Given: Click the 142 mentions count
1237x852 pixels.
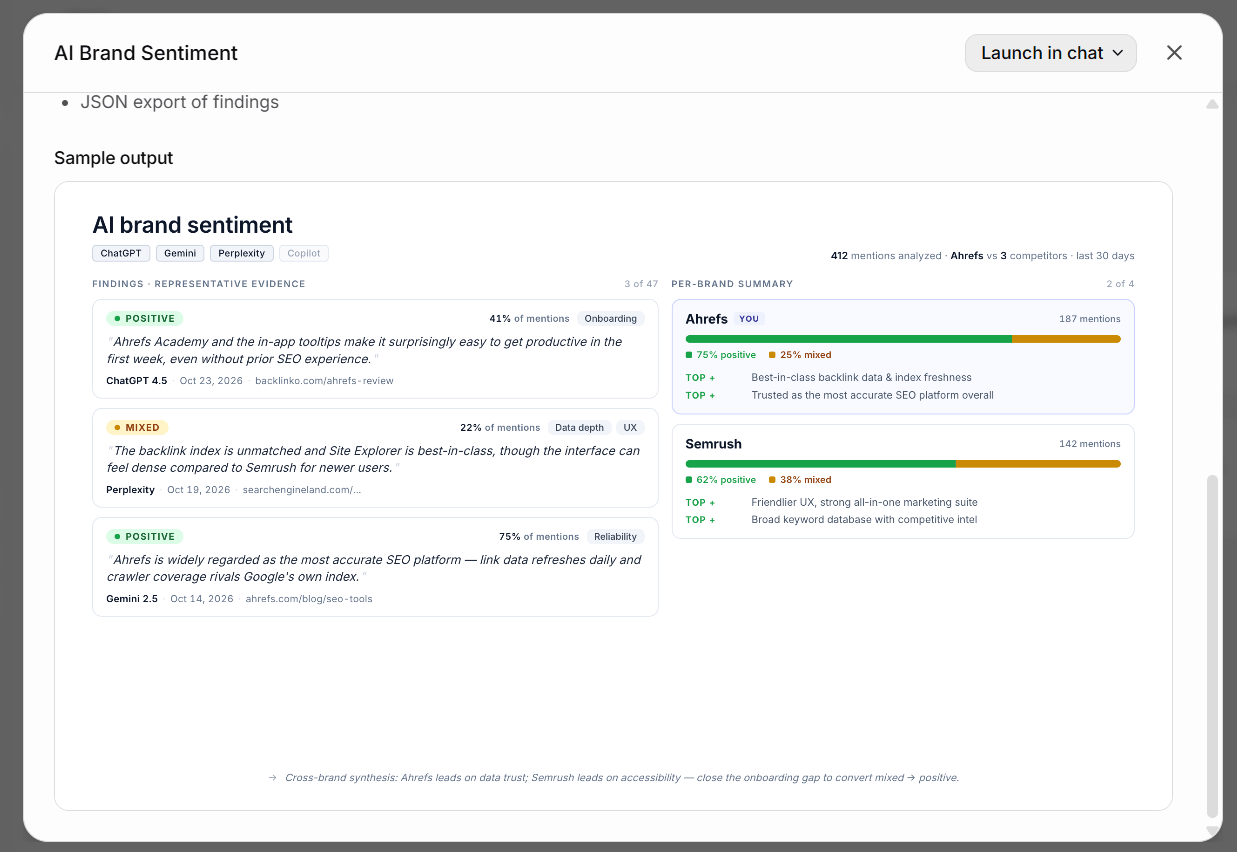Looking at the screenshot, I should coord(1090,444).
